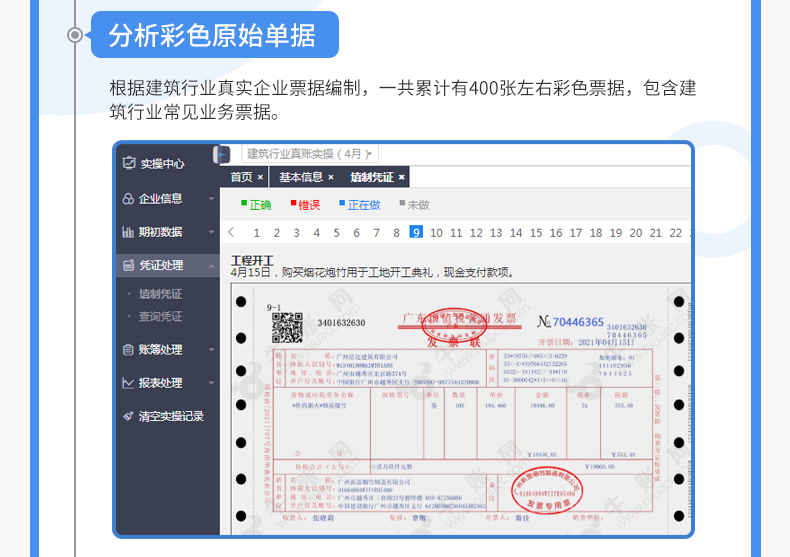Close the 填制凭证 tab
The image size is (790, 557).
point(402,177)
